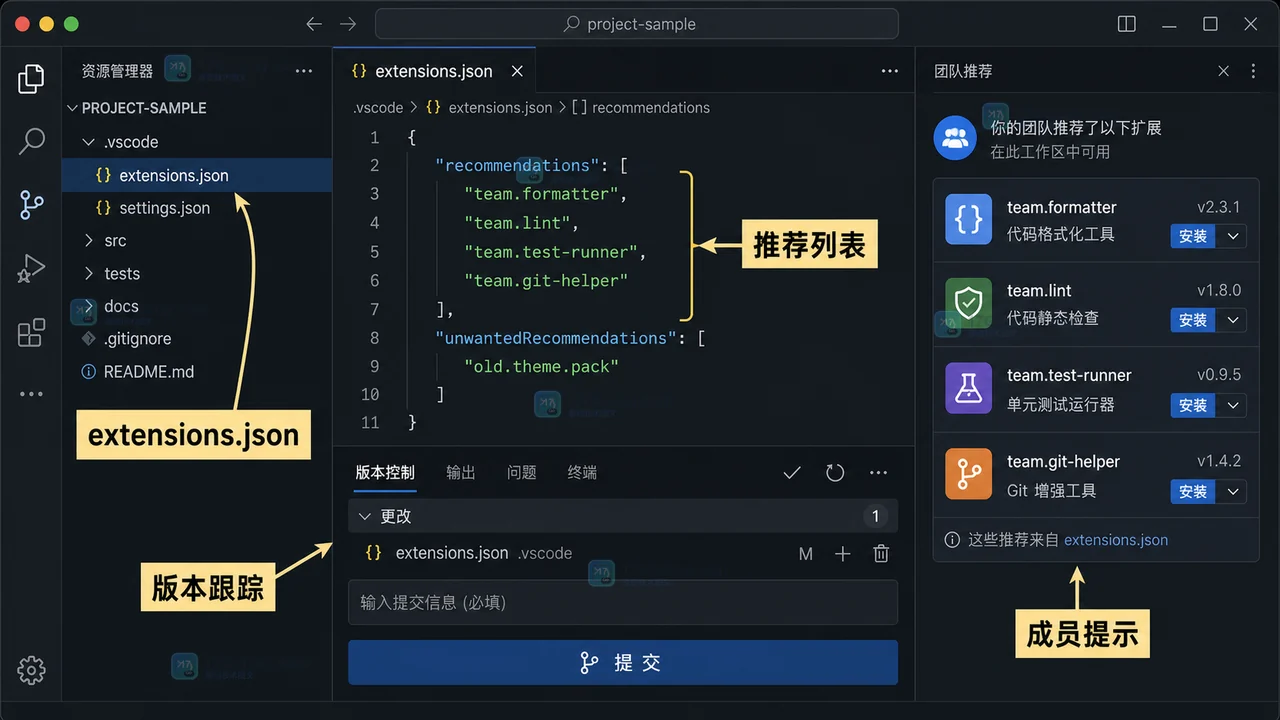Expand the docs folder
The width and height of the screenshot is (1280, 720).
[x=89, y=307]
